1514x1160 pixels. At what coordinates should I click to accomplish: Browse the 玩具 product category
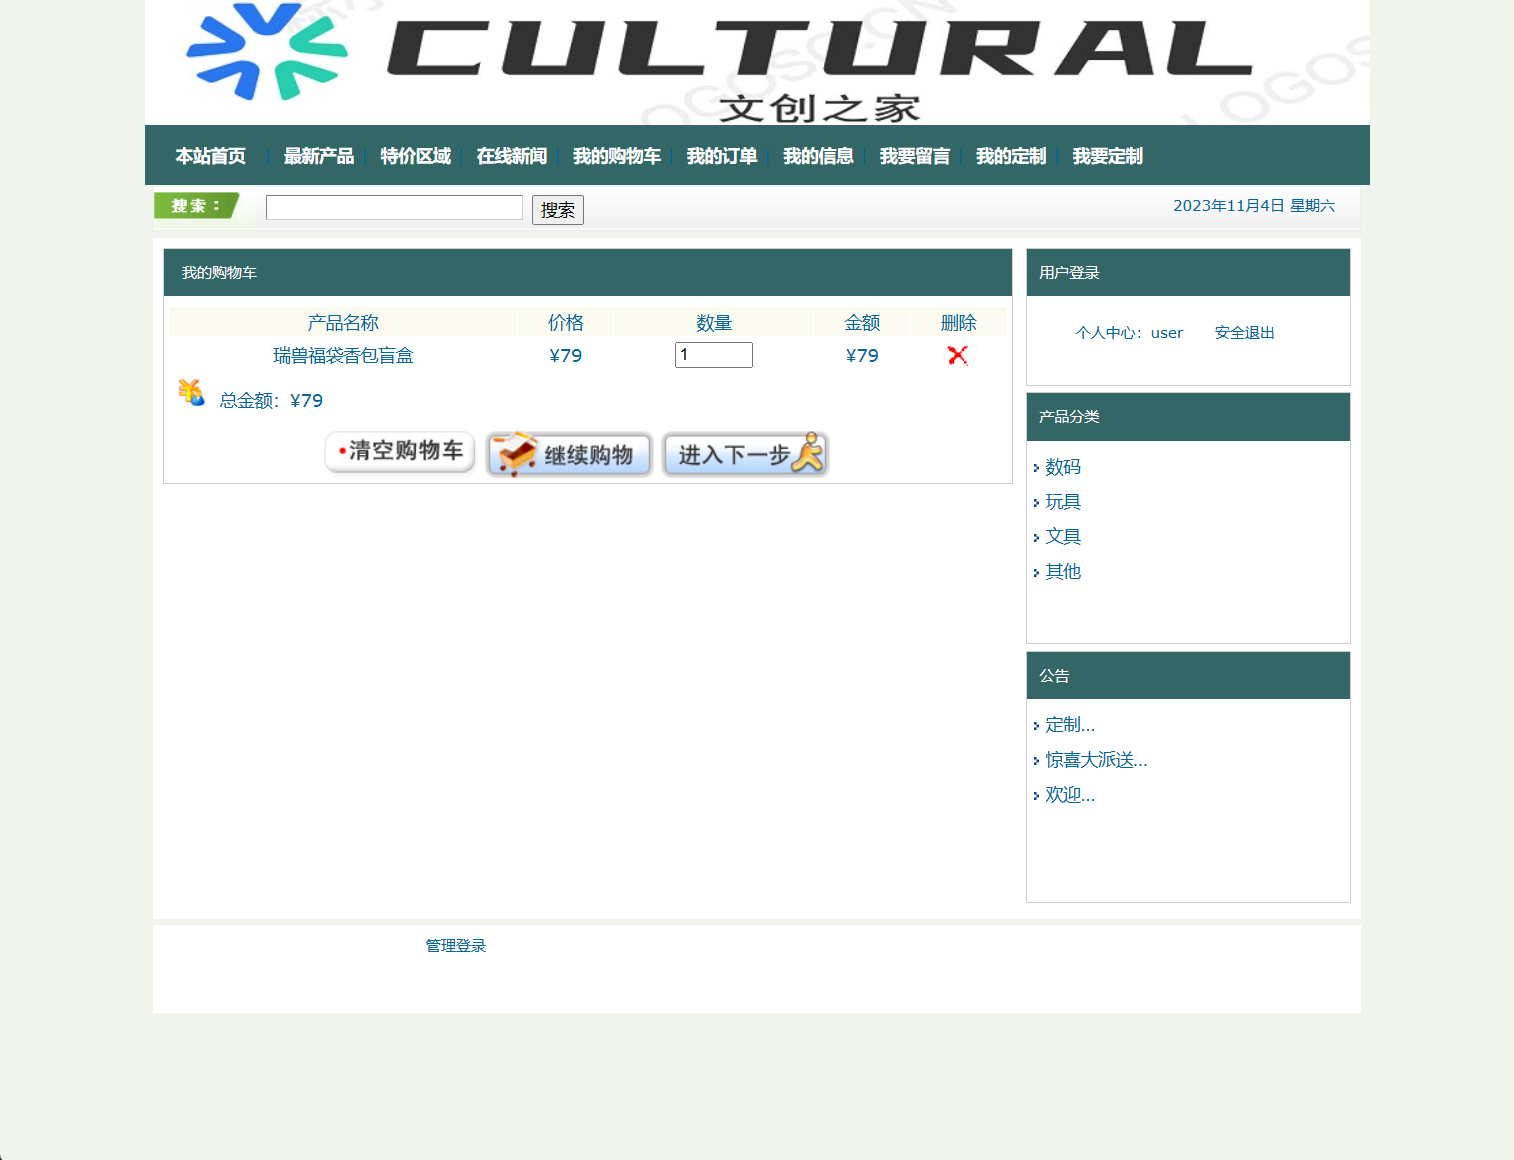tap(1063, 501)
